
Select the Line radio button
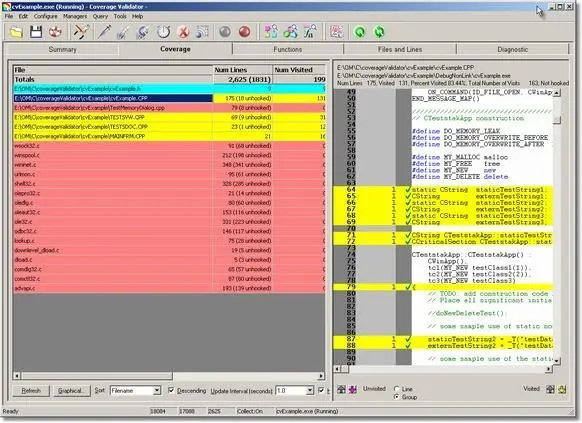(x=397, y=389)
